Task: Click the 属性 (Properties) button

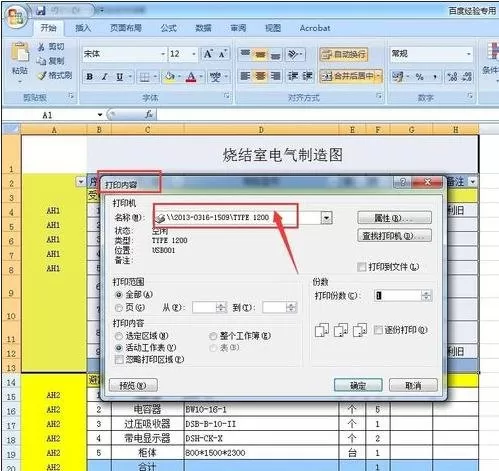Action: pyautogui.click(x=394, y=218)
